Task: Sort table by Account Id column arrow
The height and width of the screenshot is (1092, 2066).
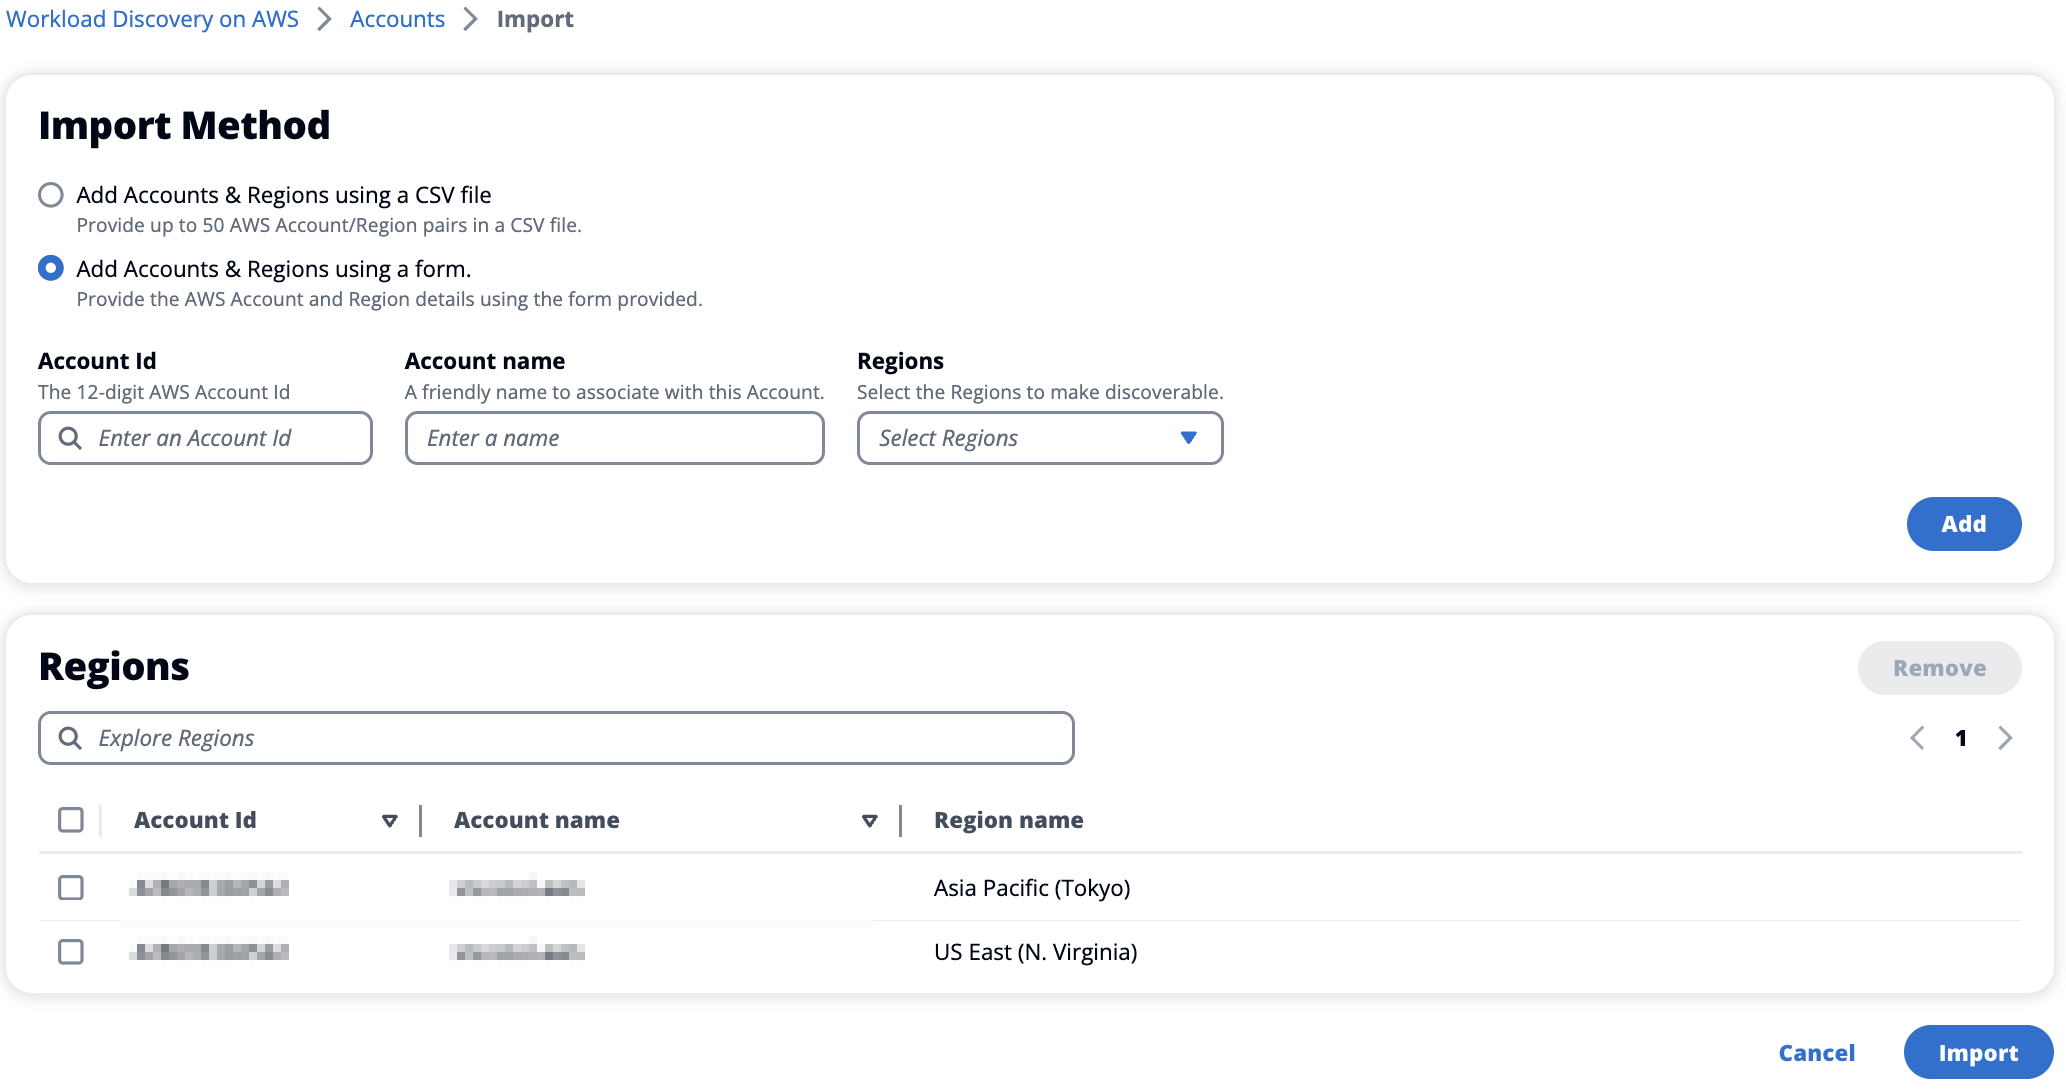Action: click(x=389, y=821)
